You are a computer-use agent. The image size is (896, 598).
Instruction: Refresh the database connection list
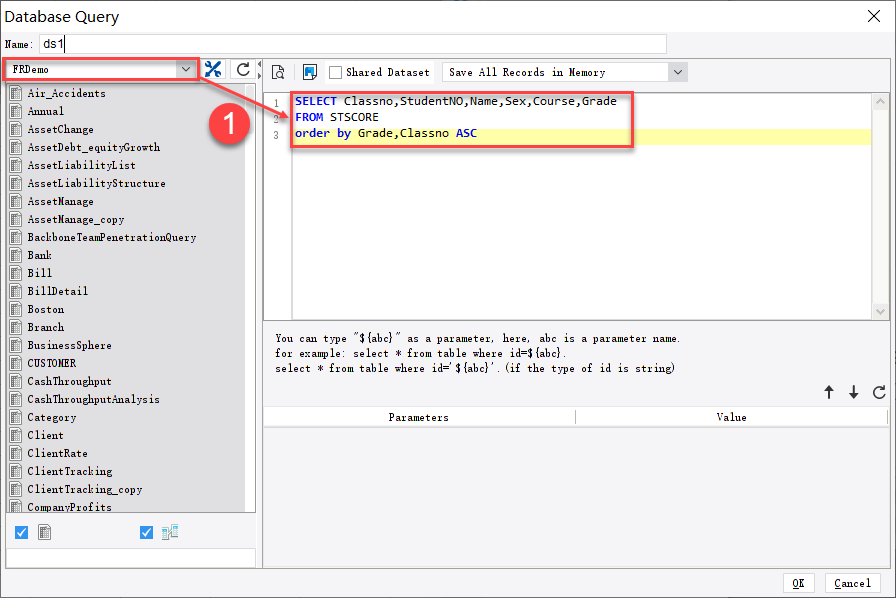(x=242, y=70)
